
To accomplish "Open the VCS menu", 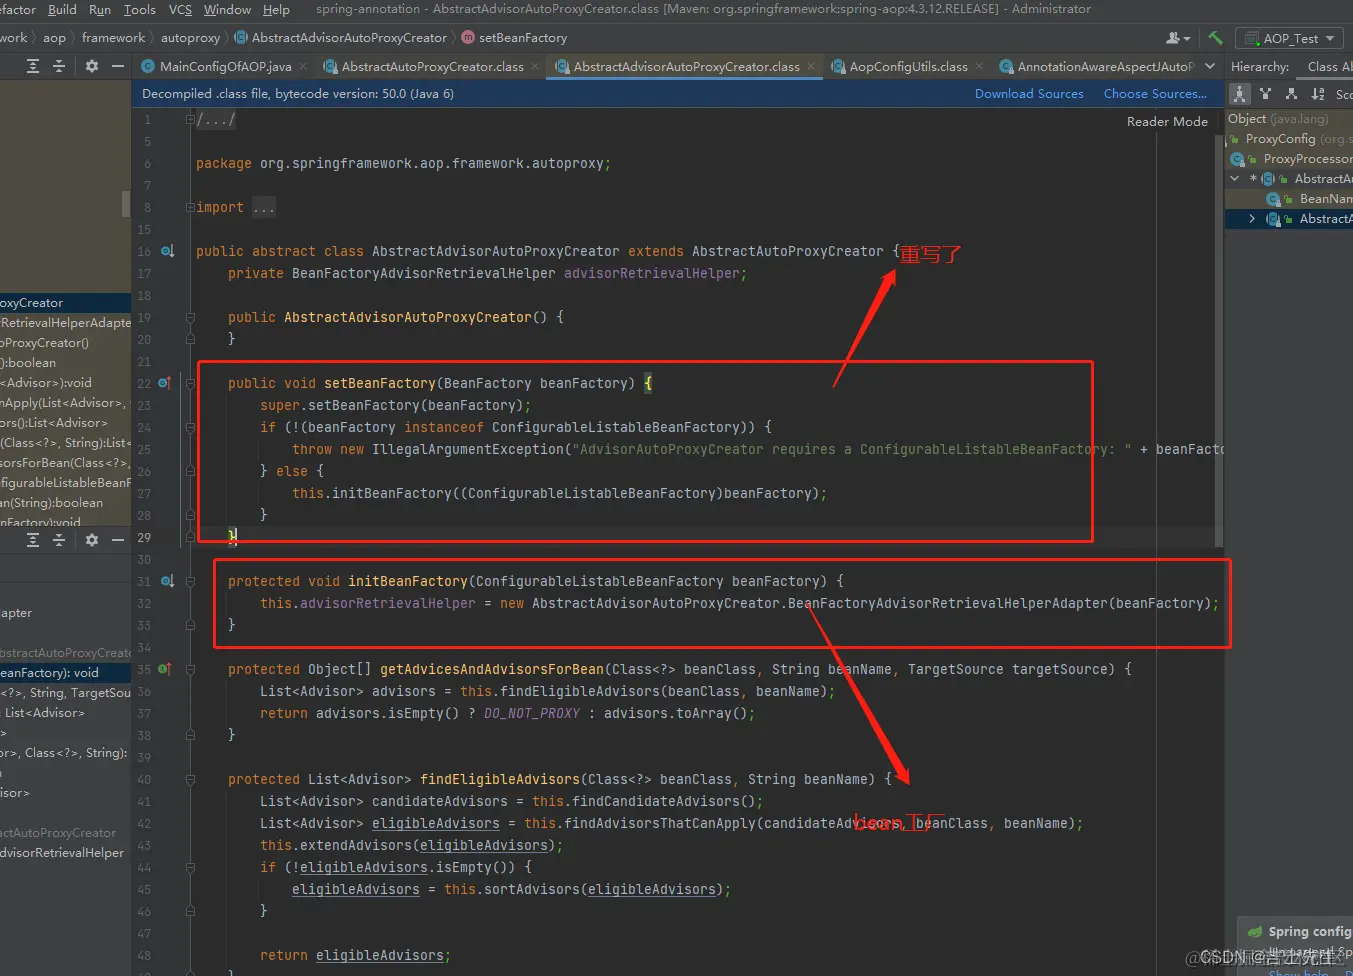I will pyautogui.click(x=180, y=9).
